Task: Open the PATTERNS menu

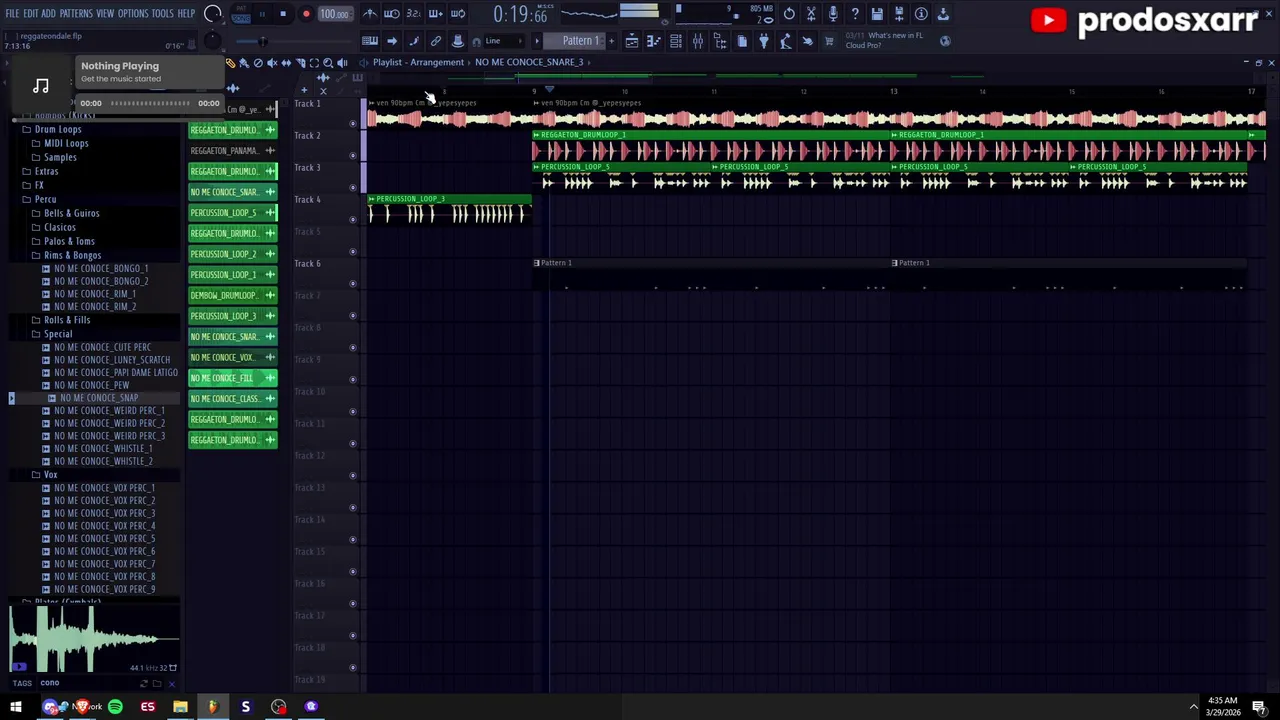Action: (x=76, y=14)
